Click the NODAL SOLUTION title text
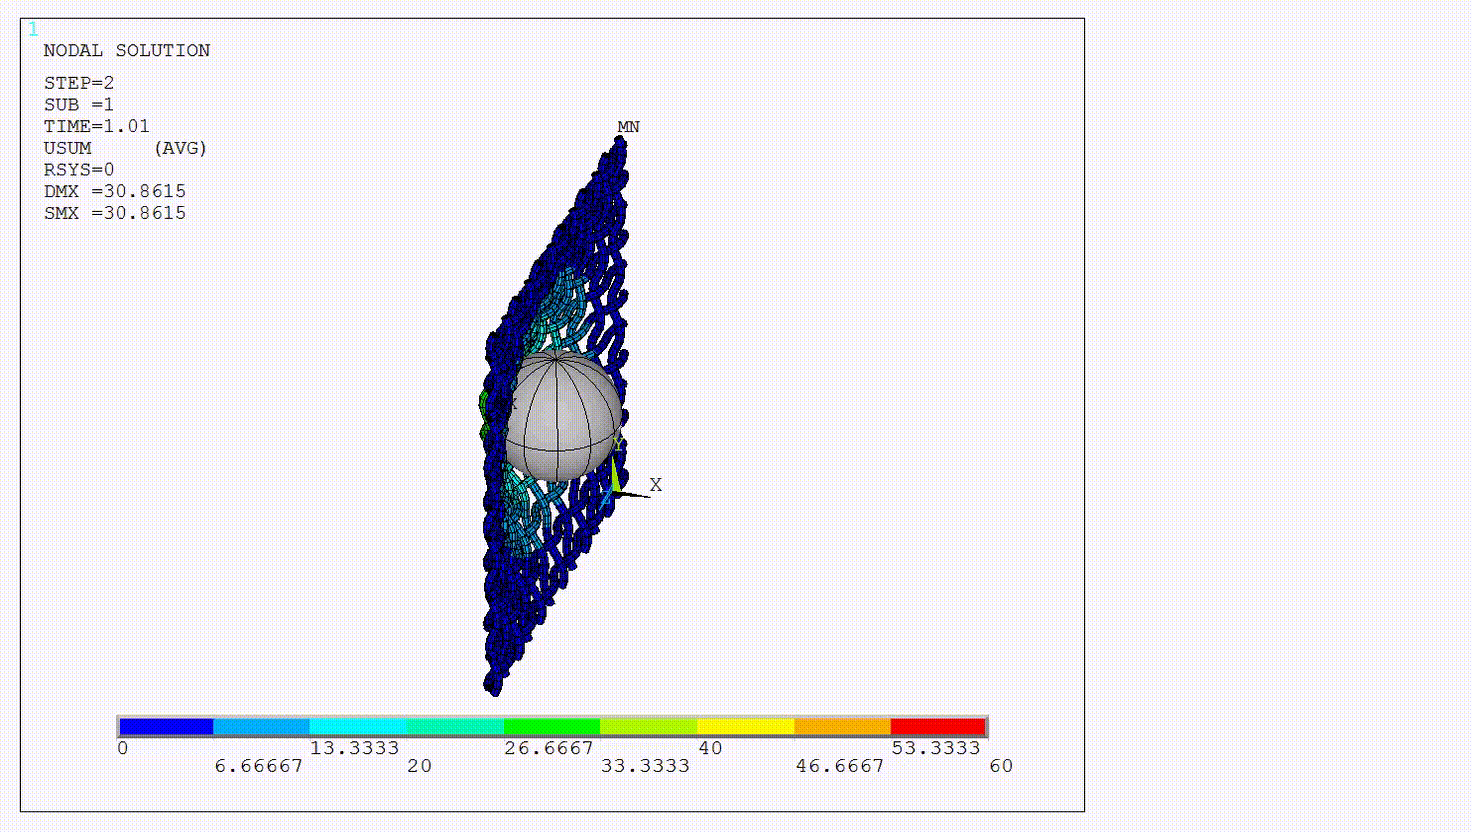Image resolution: width=1472 pixels, height=832 pixels. [126, 50]
